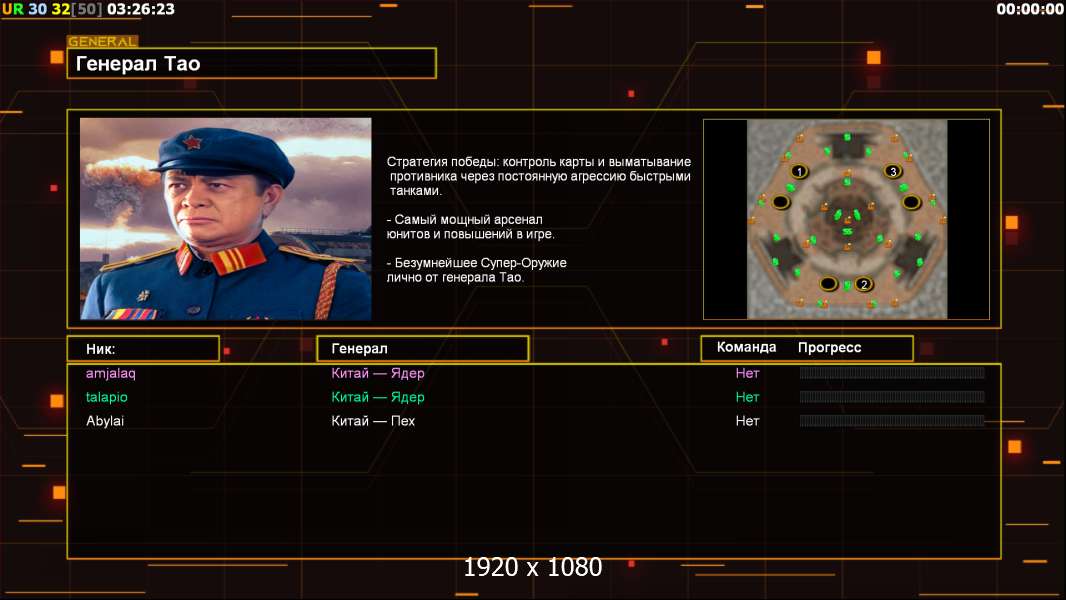This screenshot has width=1066, height=600.
Task: Click Abylai's general 'Китай — Пех'
Action: click(x=373, y=421)
